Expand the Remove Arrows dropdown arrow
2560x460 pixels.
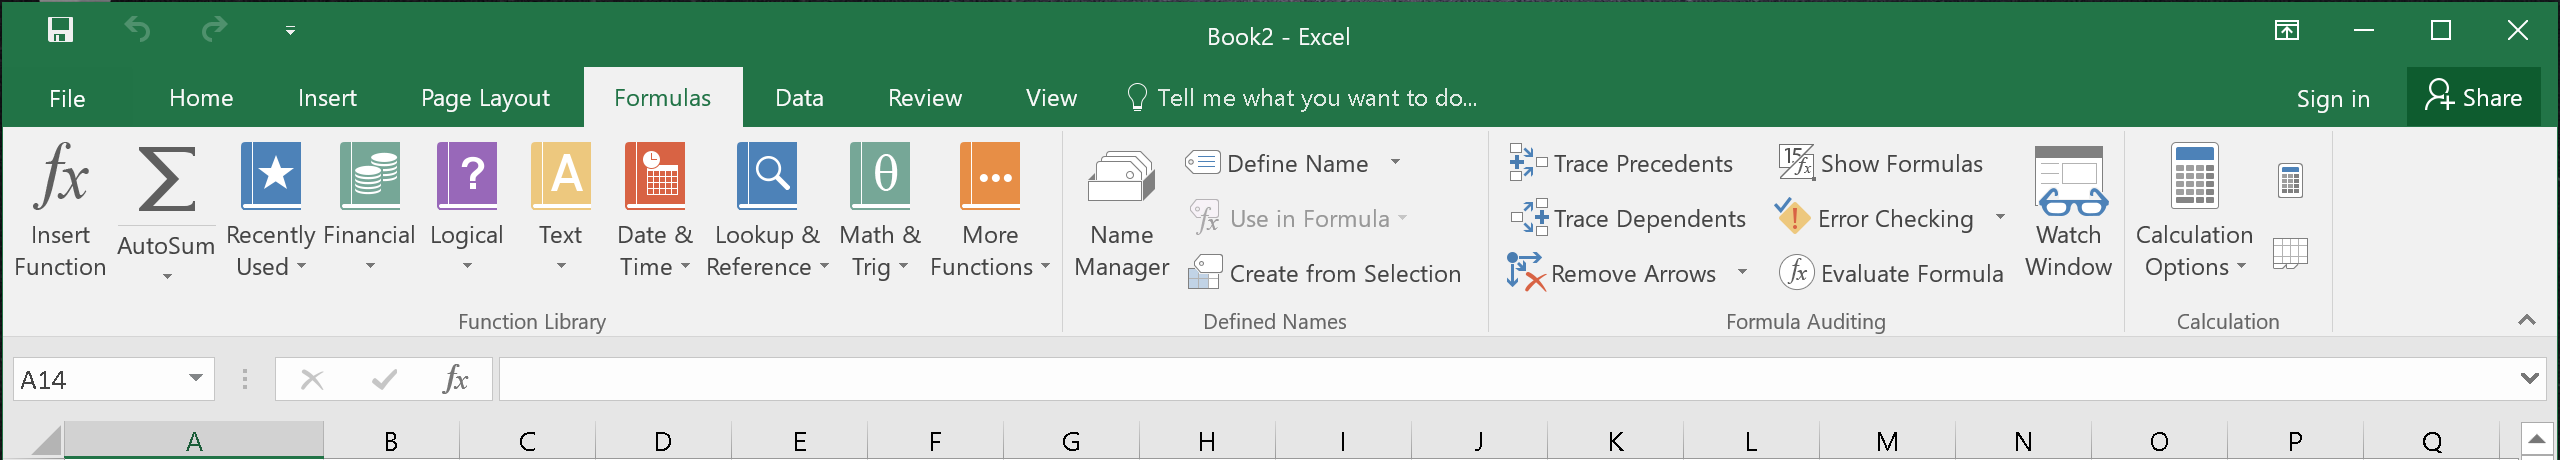point(1742,272)
